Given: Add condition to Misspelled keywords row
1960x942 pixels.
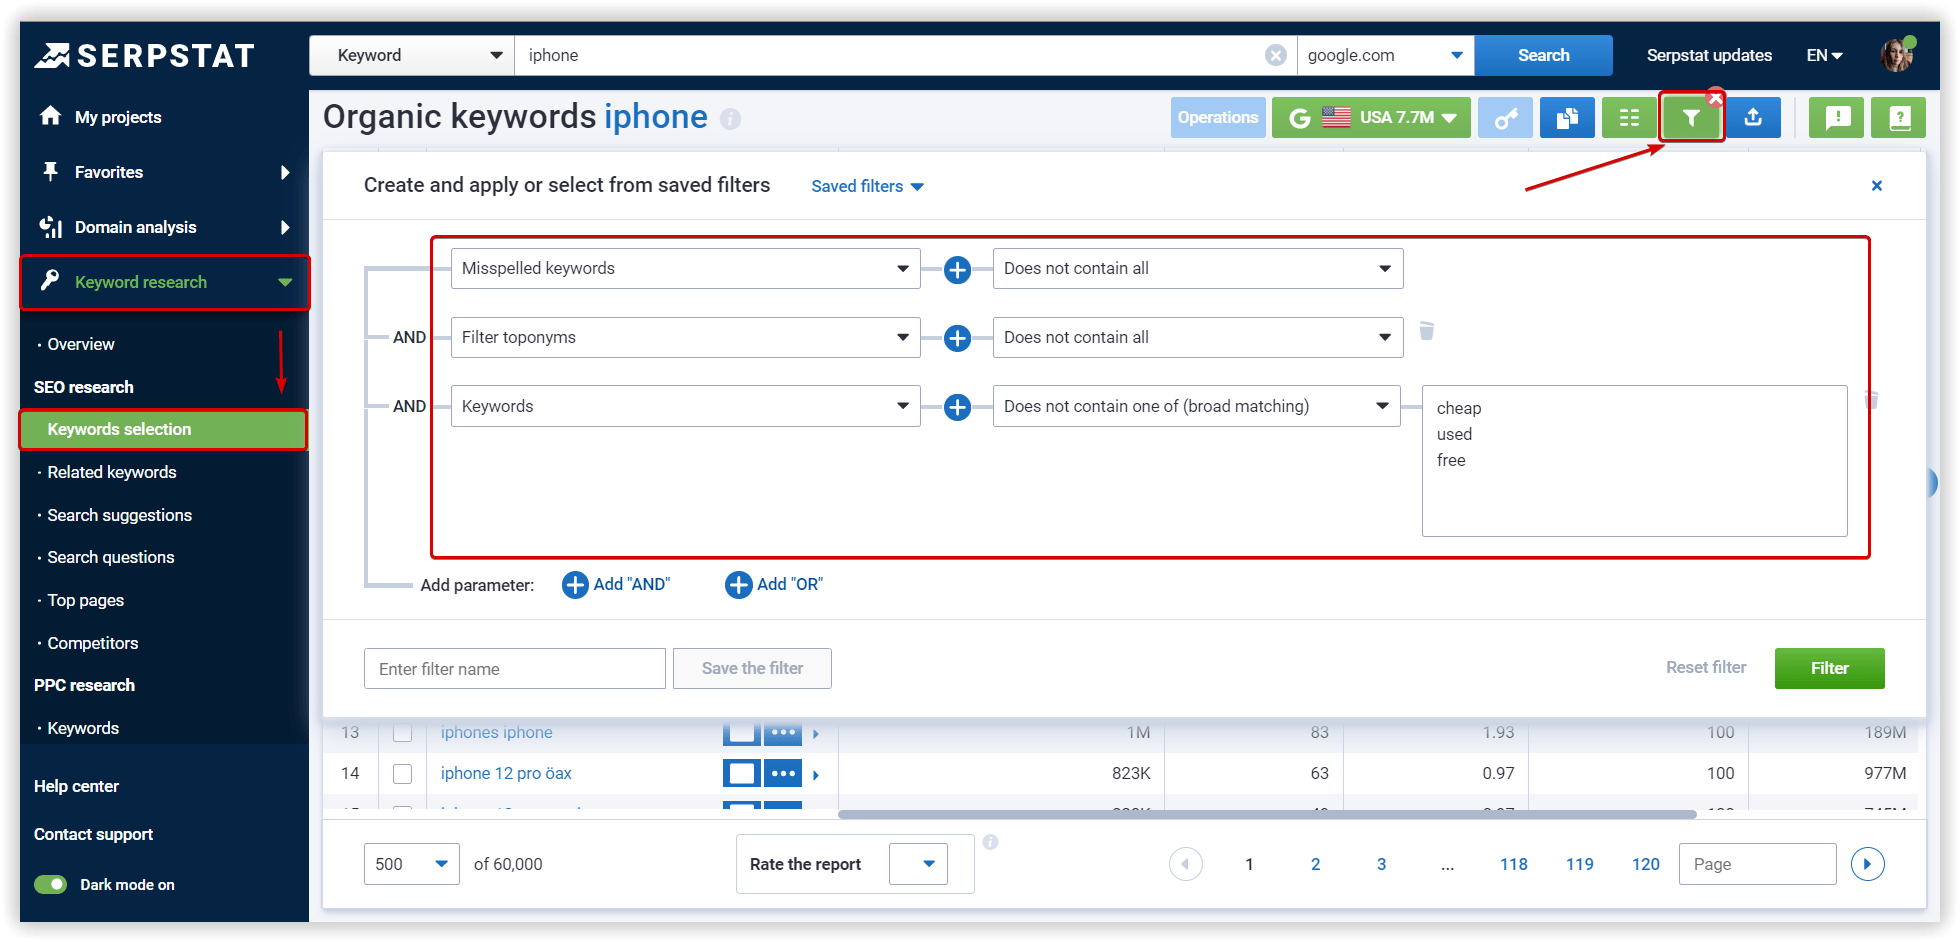Looking at the screenshot, I should pos(957,269).
